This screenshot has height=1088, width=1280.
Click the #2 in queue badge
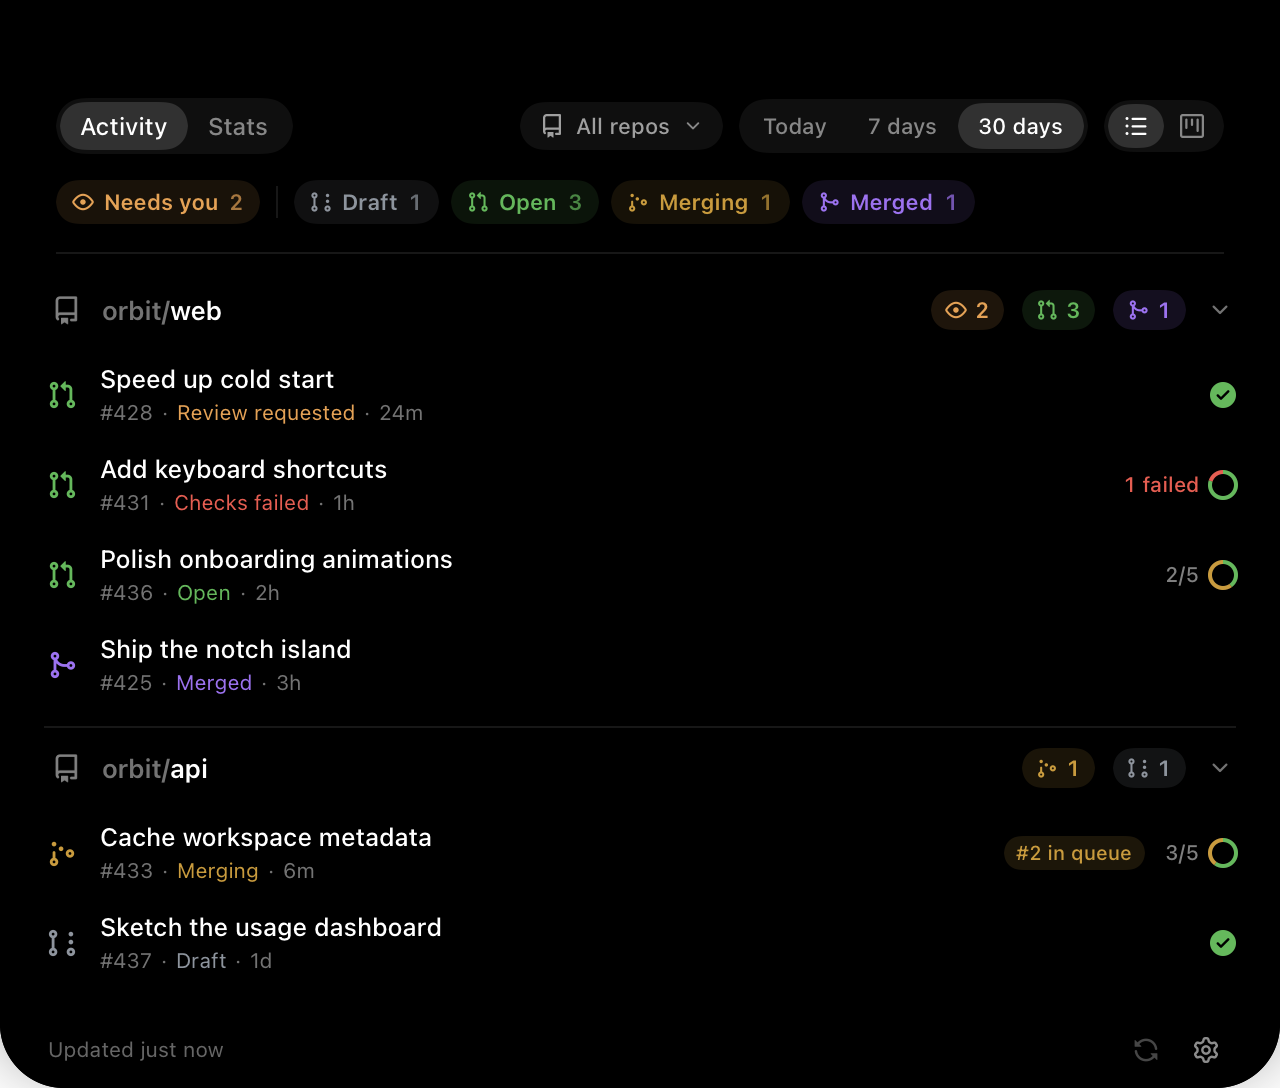click(x=1074, y=853)
